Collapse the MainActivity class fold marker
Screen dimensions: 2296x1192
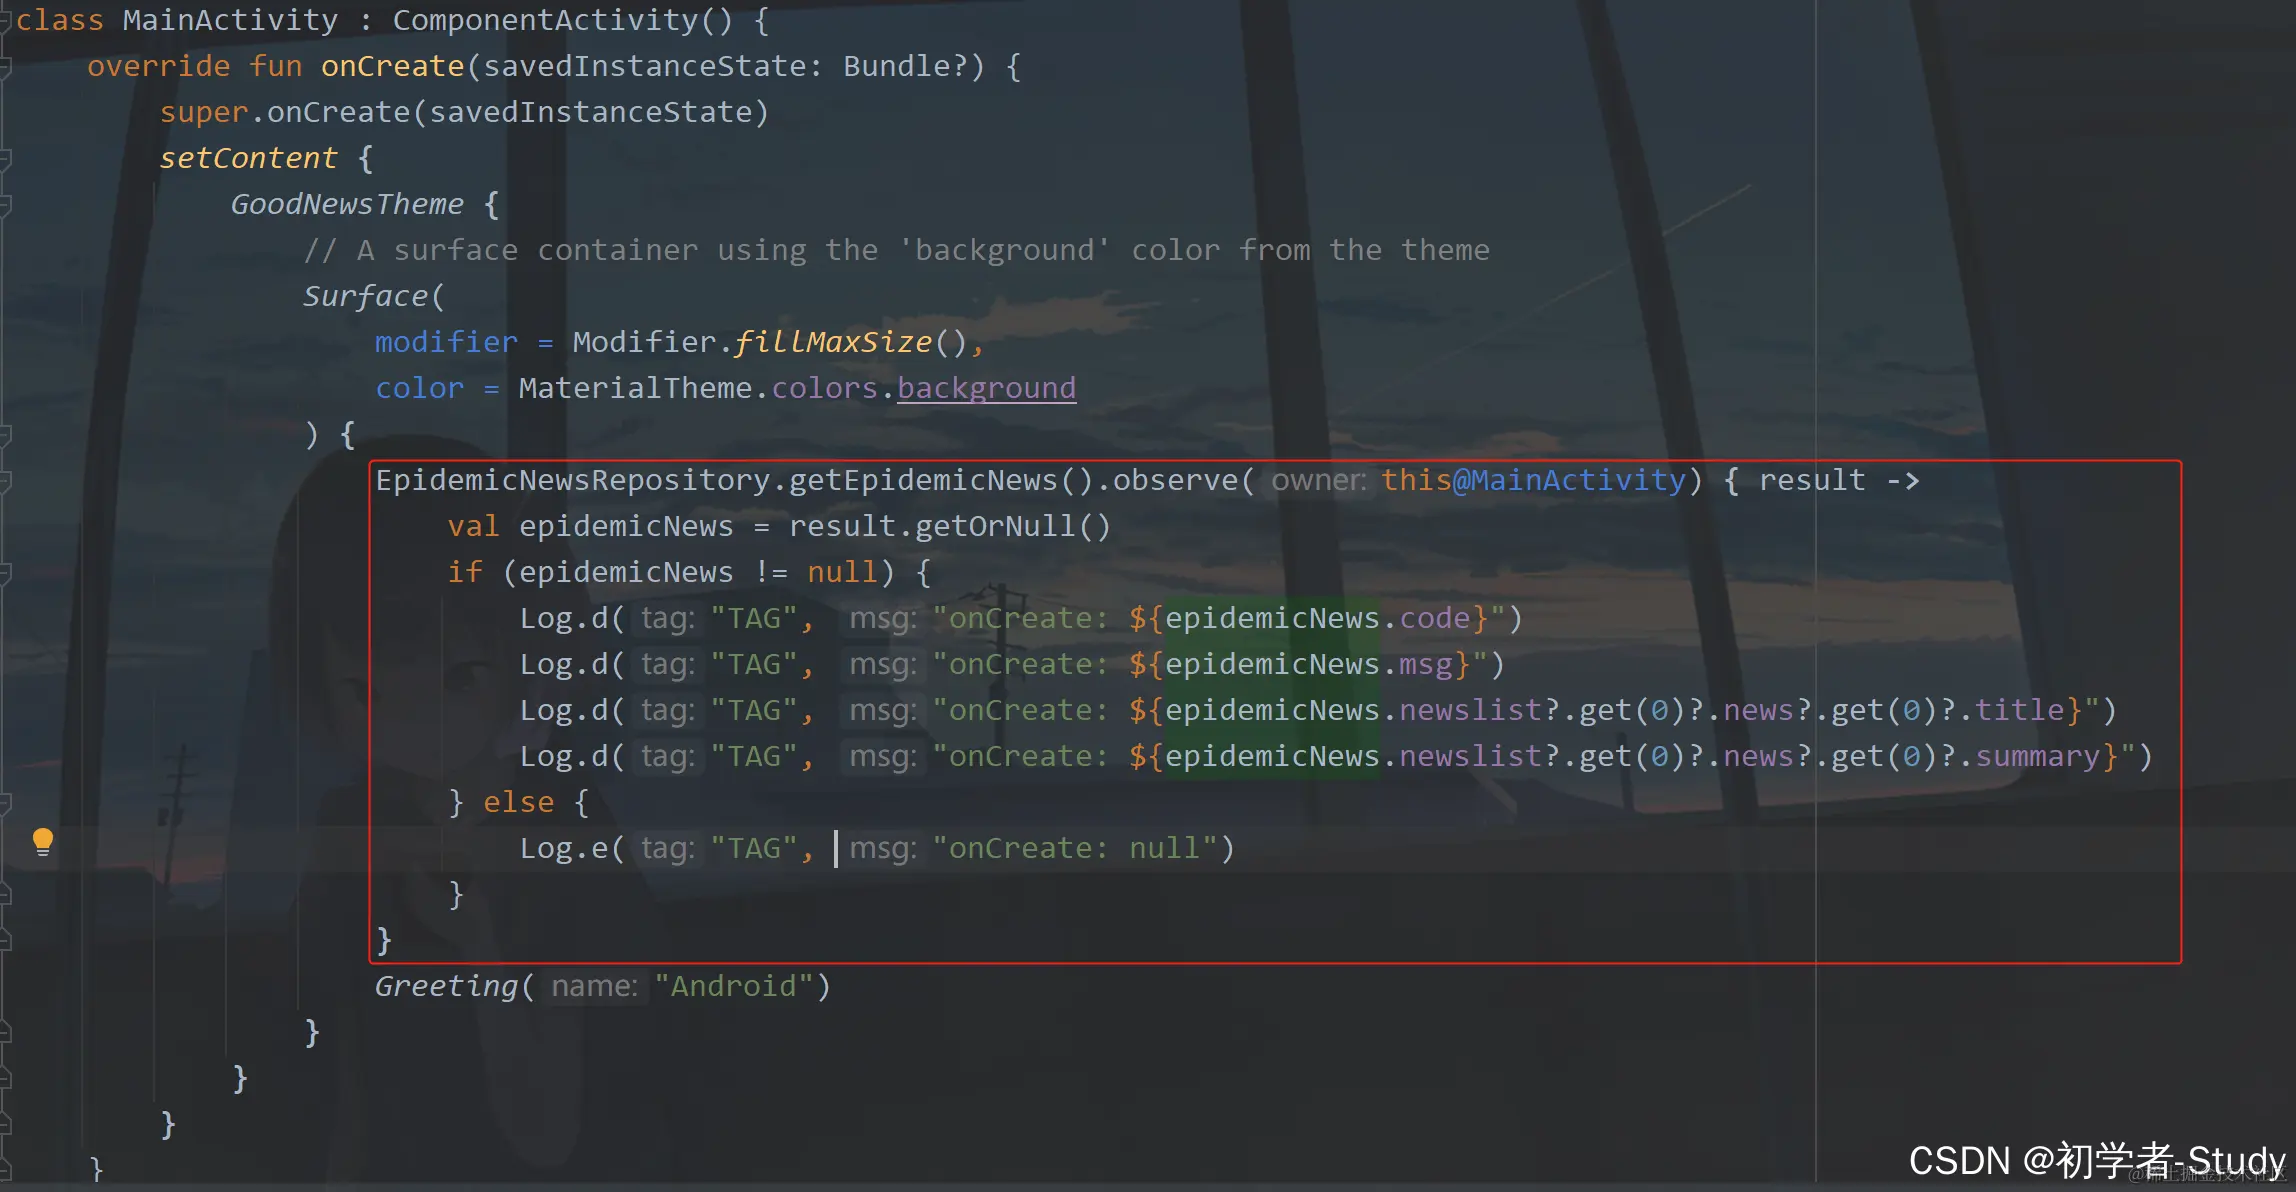pyautogui.click(x=5, y=21)
